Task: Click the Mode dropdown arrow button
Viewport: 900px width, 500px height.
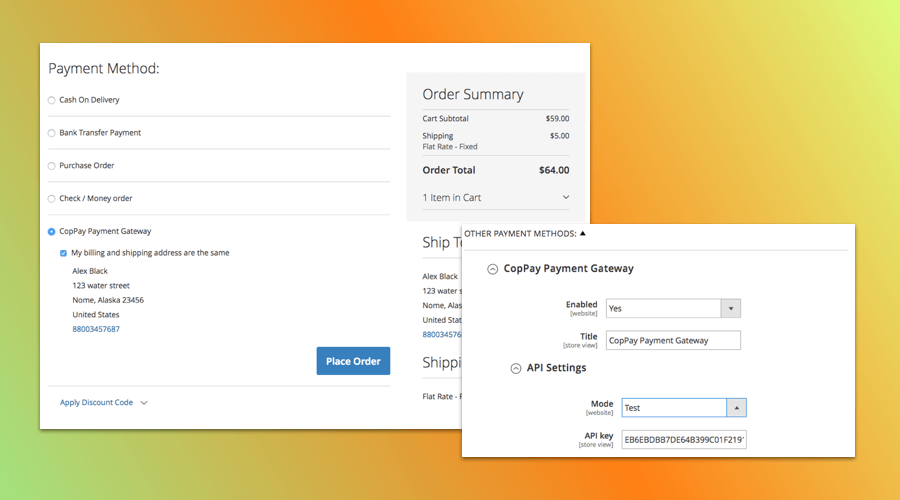Action: click(x=736, y=408)
